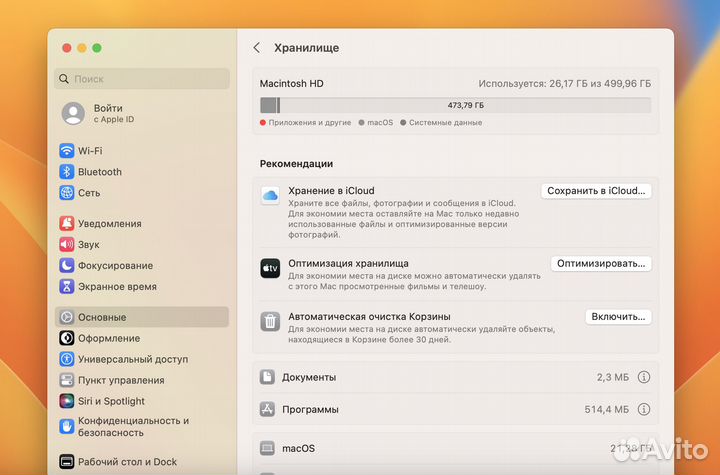This screenshot has width=720, height=475.
Task: Click Хранение в iCloud title
Action: pyautogui.click(x=331, y=191)
